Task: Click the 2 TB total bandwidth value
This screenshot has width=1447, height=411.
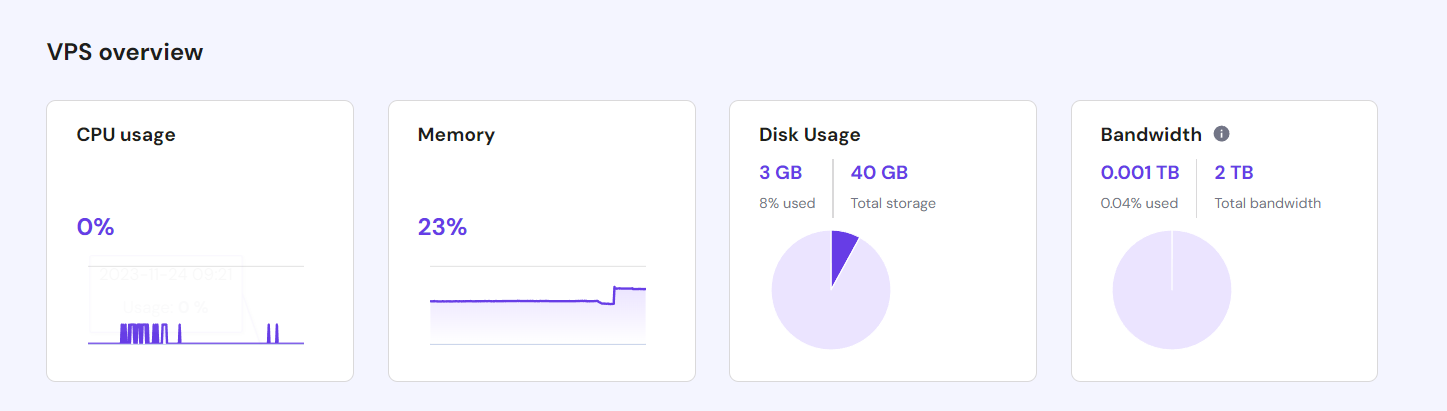Action: 1234,172
